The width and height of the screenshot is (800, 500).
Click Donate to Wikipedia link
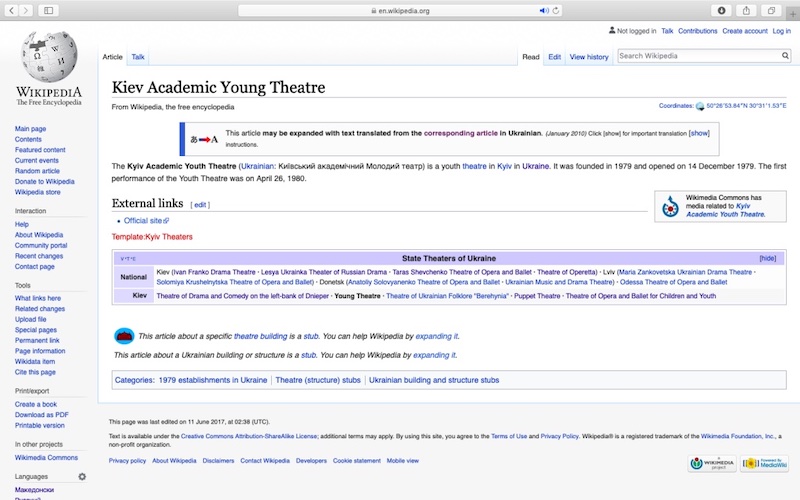coord(44,181)
